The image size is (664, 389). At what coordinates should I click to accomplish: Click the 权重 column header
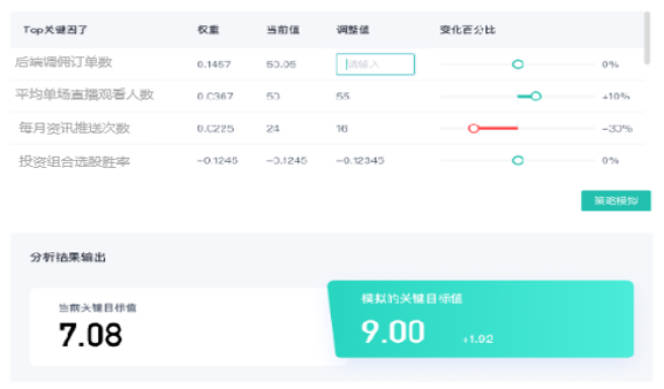pyautogui.click(x=208, y=30)
